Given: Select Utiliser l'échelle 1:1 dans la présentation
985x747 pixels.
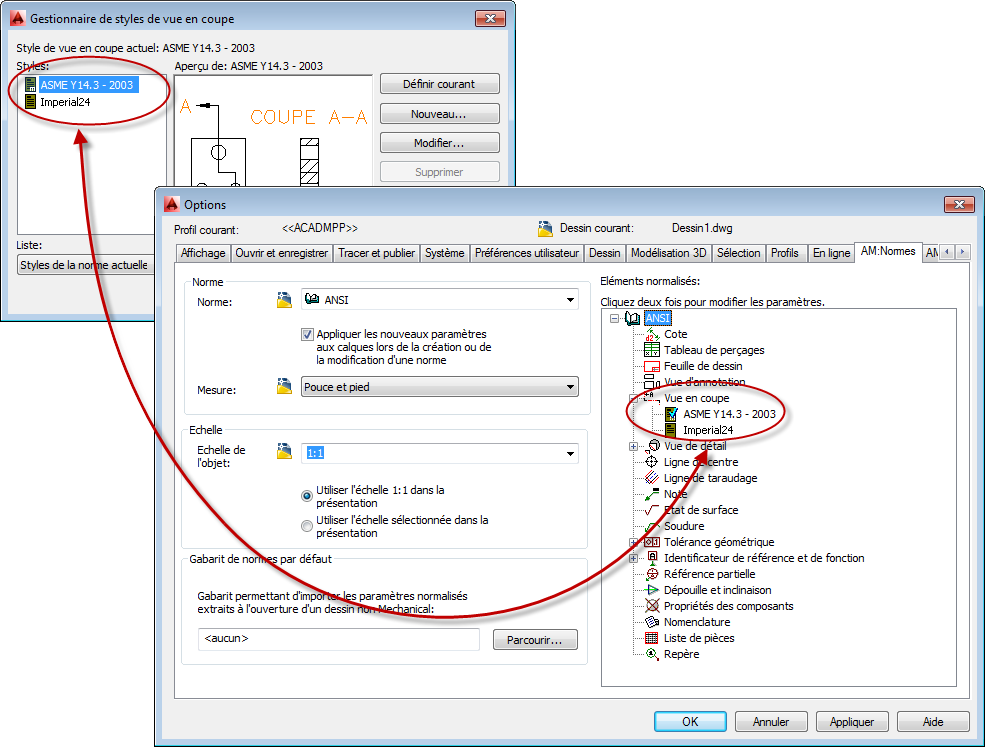Looking at the screenshot, I should (307, 496).
